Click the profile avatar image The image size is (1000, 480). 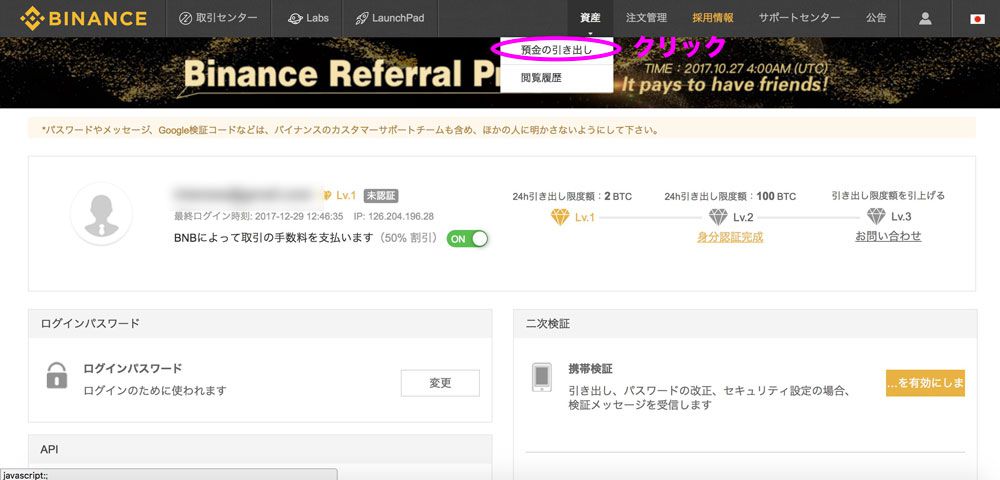tap(101, 214)
